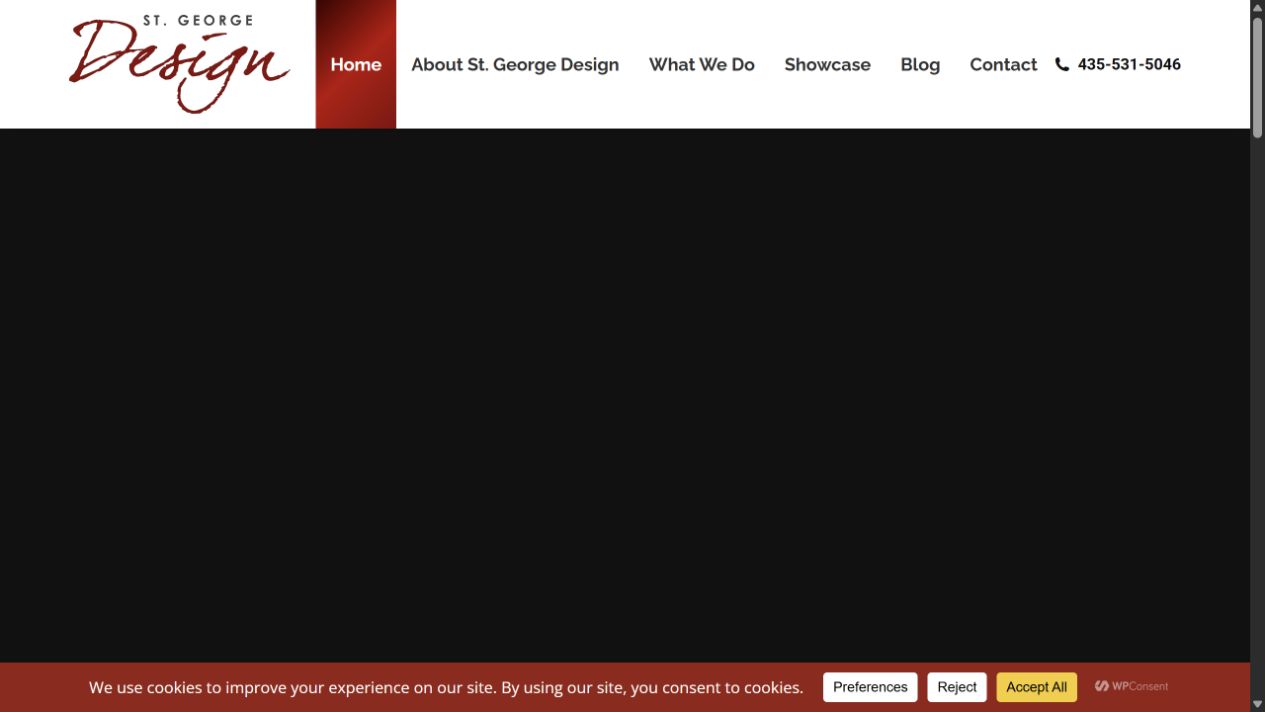Accept All cookies
The image size is (1265, 712).
1036,687
